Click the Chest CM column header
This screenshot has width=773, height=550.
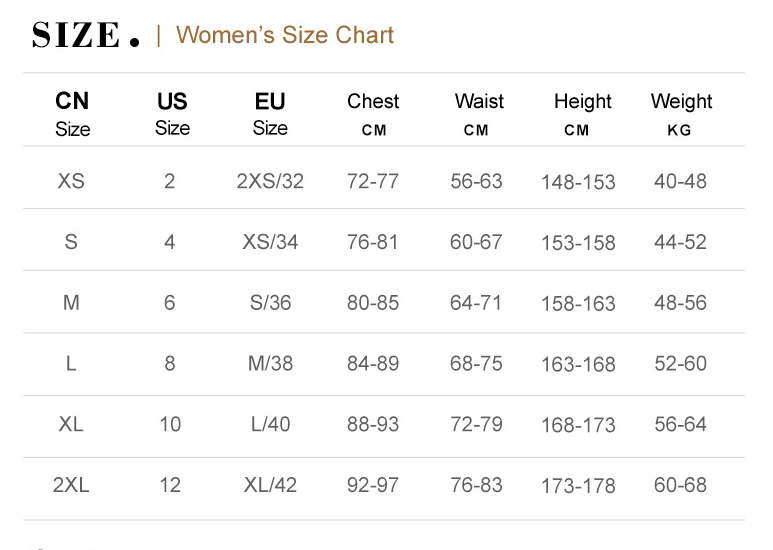point(373,114)
